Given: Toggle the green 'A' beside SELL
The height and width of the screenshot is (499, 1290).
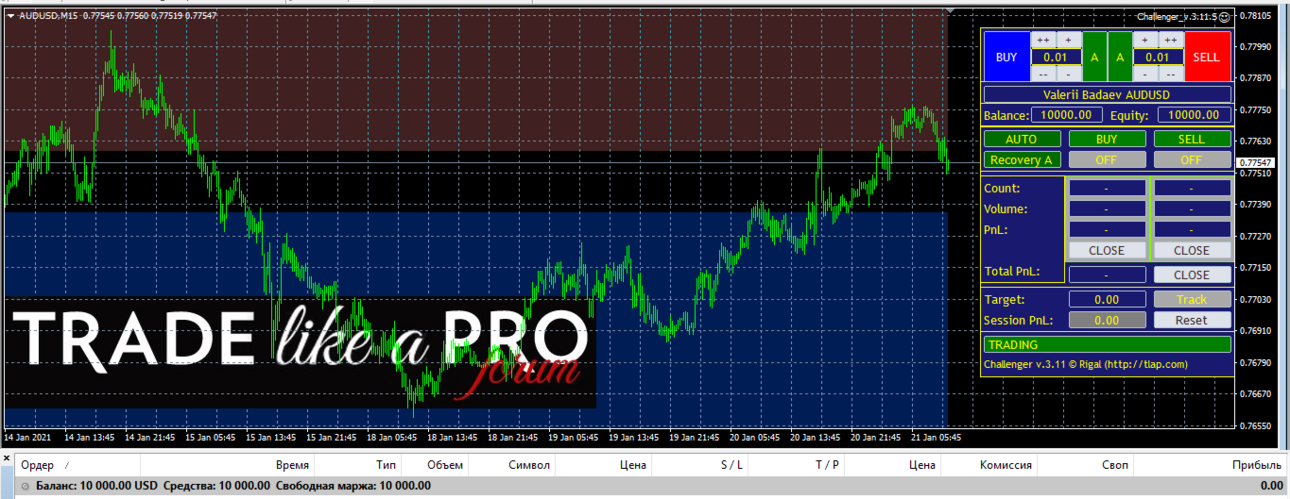Looking at the screenshot, I should 1120,57.
